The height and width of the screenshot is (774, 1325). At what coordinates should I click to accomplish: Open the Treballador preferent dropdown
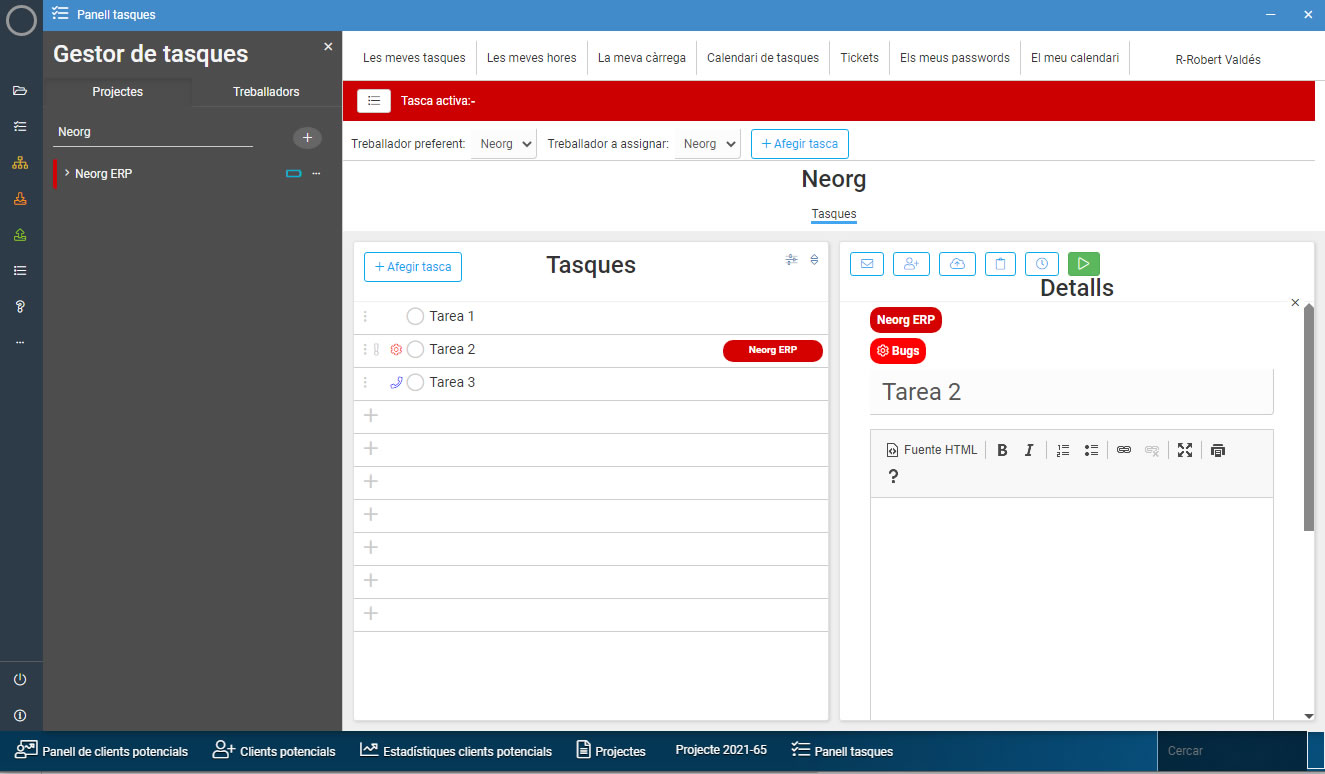click(503, 144)
